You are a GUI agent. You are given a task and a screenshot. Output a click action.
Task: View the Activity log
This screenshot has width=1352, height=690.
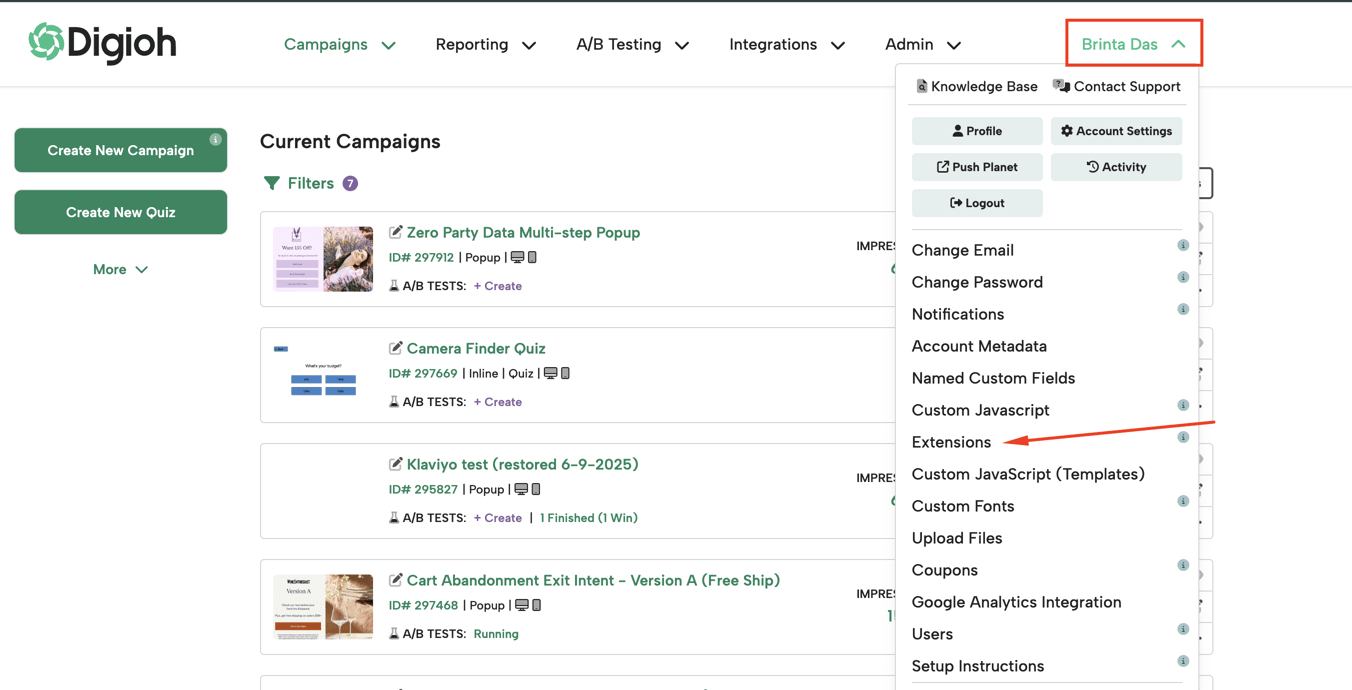click(1117, 167)
